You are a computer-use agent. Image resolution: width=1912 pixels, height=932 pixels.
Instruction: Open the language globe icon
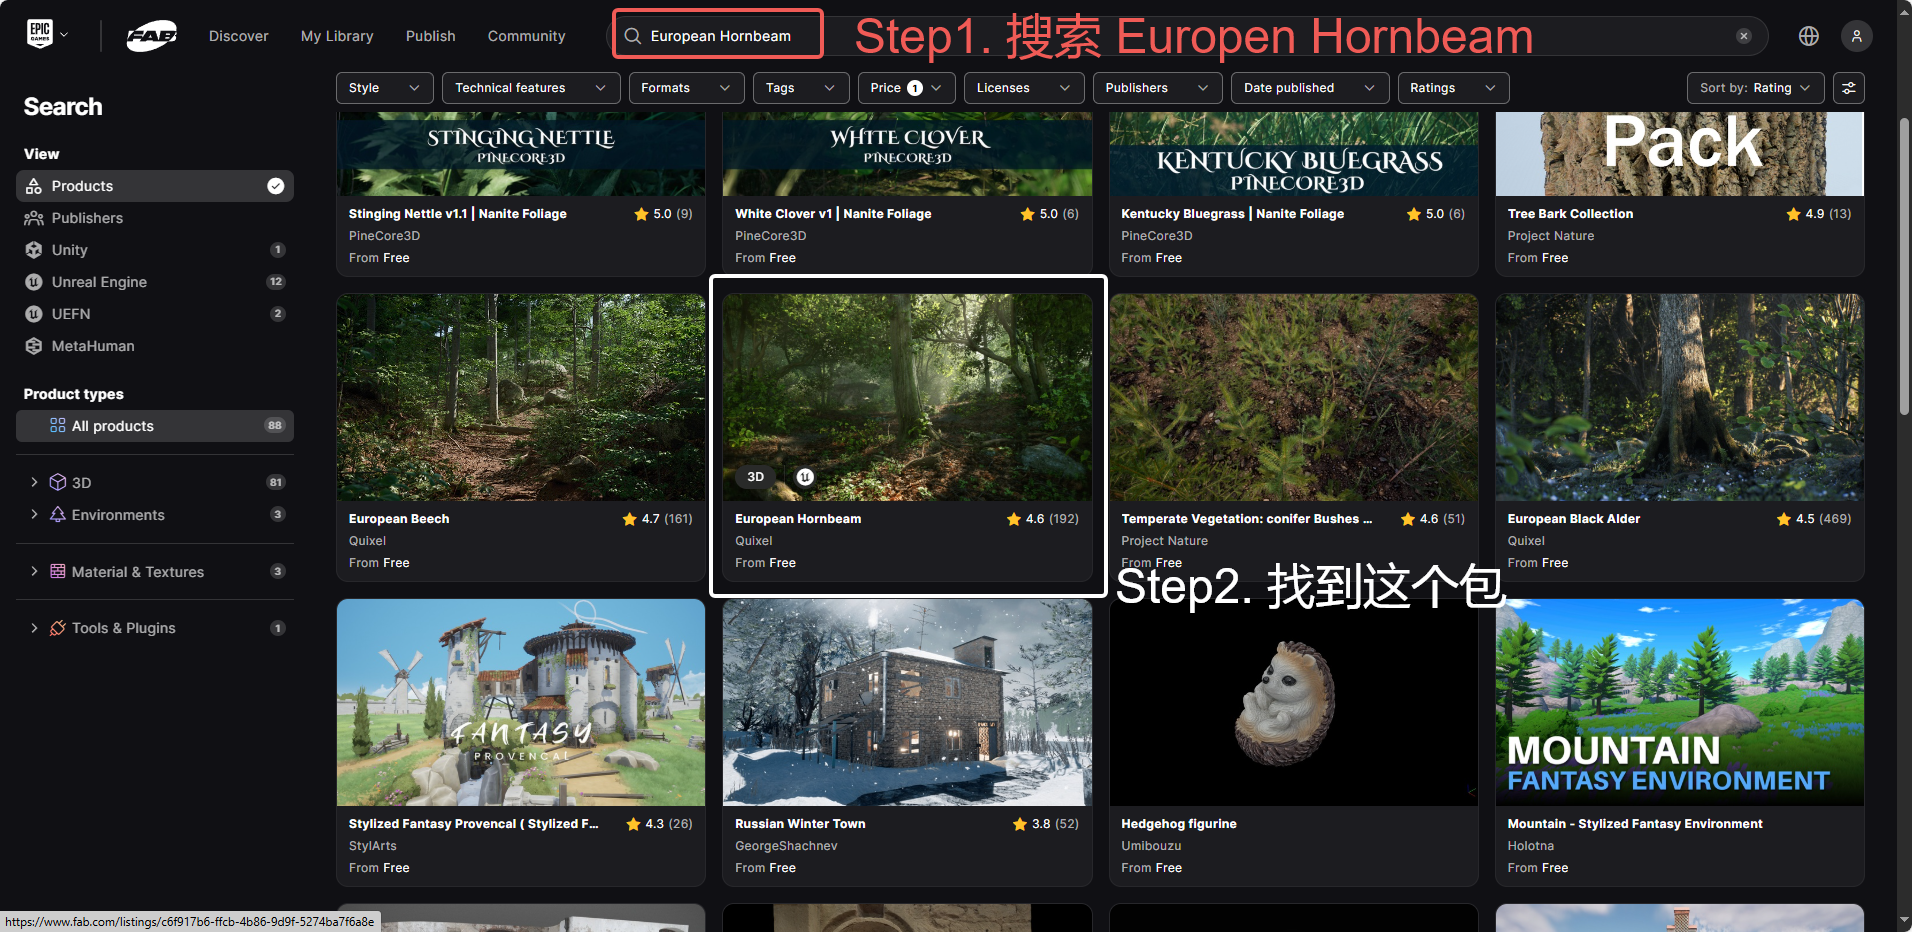point(1809,36)
